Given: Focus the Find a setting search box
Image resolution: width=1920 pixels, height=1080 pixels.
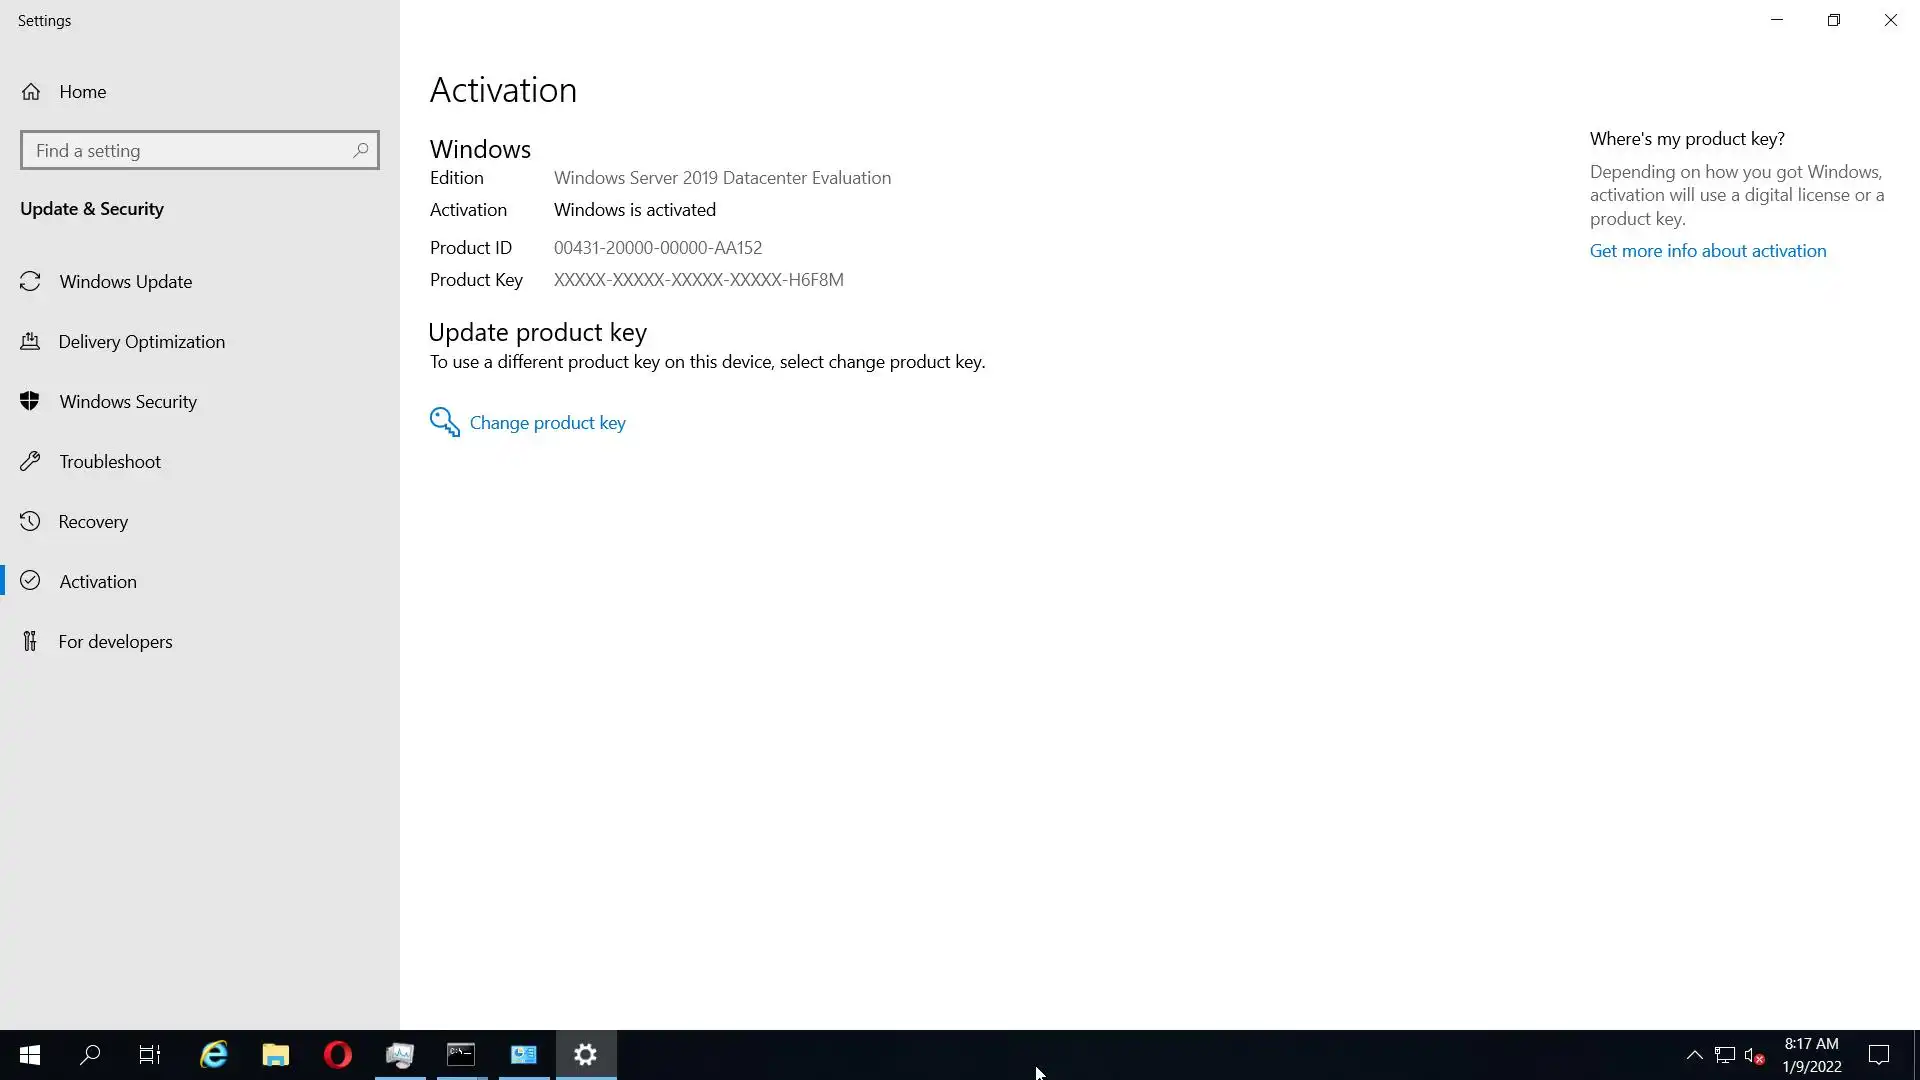Looking at the screenshot, I should tap(190, 151).
